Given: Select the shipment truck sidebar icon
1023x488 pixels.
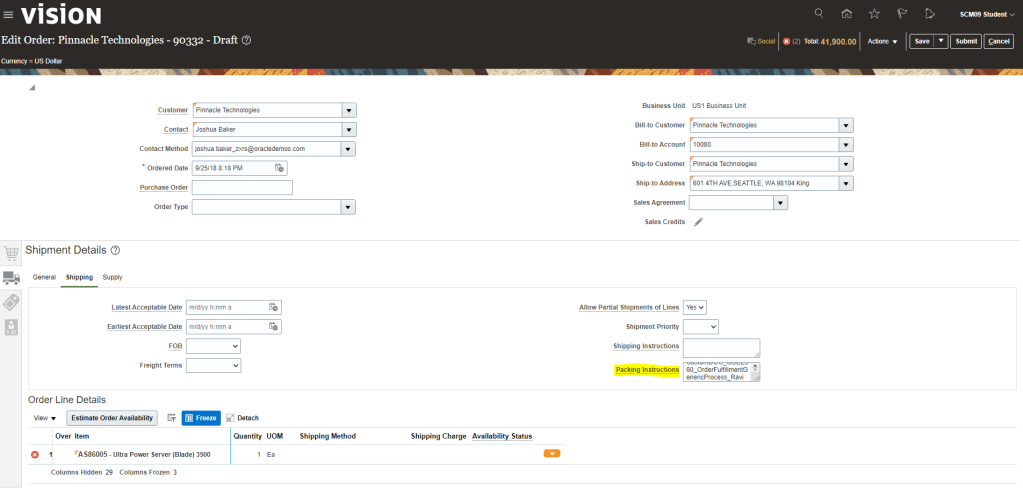Looking at the screenshot, I should click(11, 277).
